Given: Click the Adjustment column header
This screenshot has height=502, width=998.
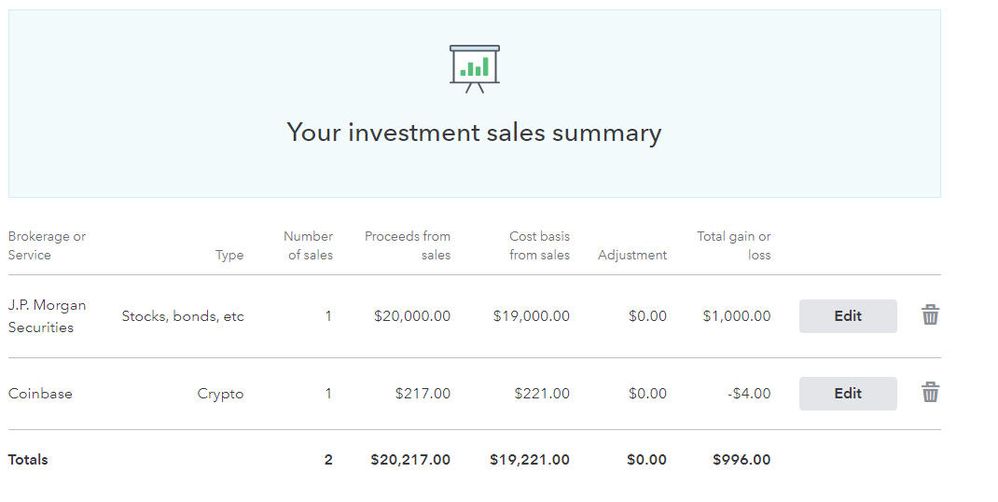Looking at the screenshot, I should pos(632,255).
